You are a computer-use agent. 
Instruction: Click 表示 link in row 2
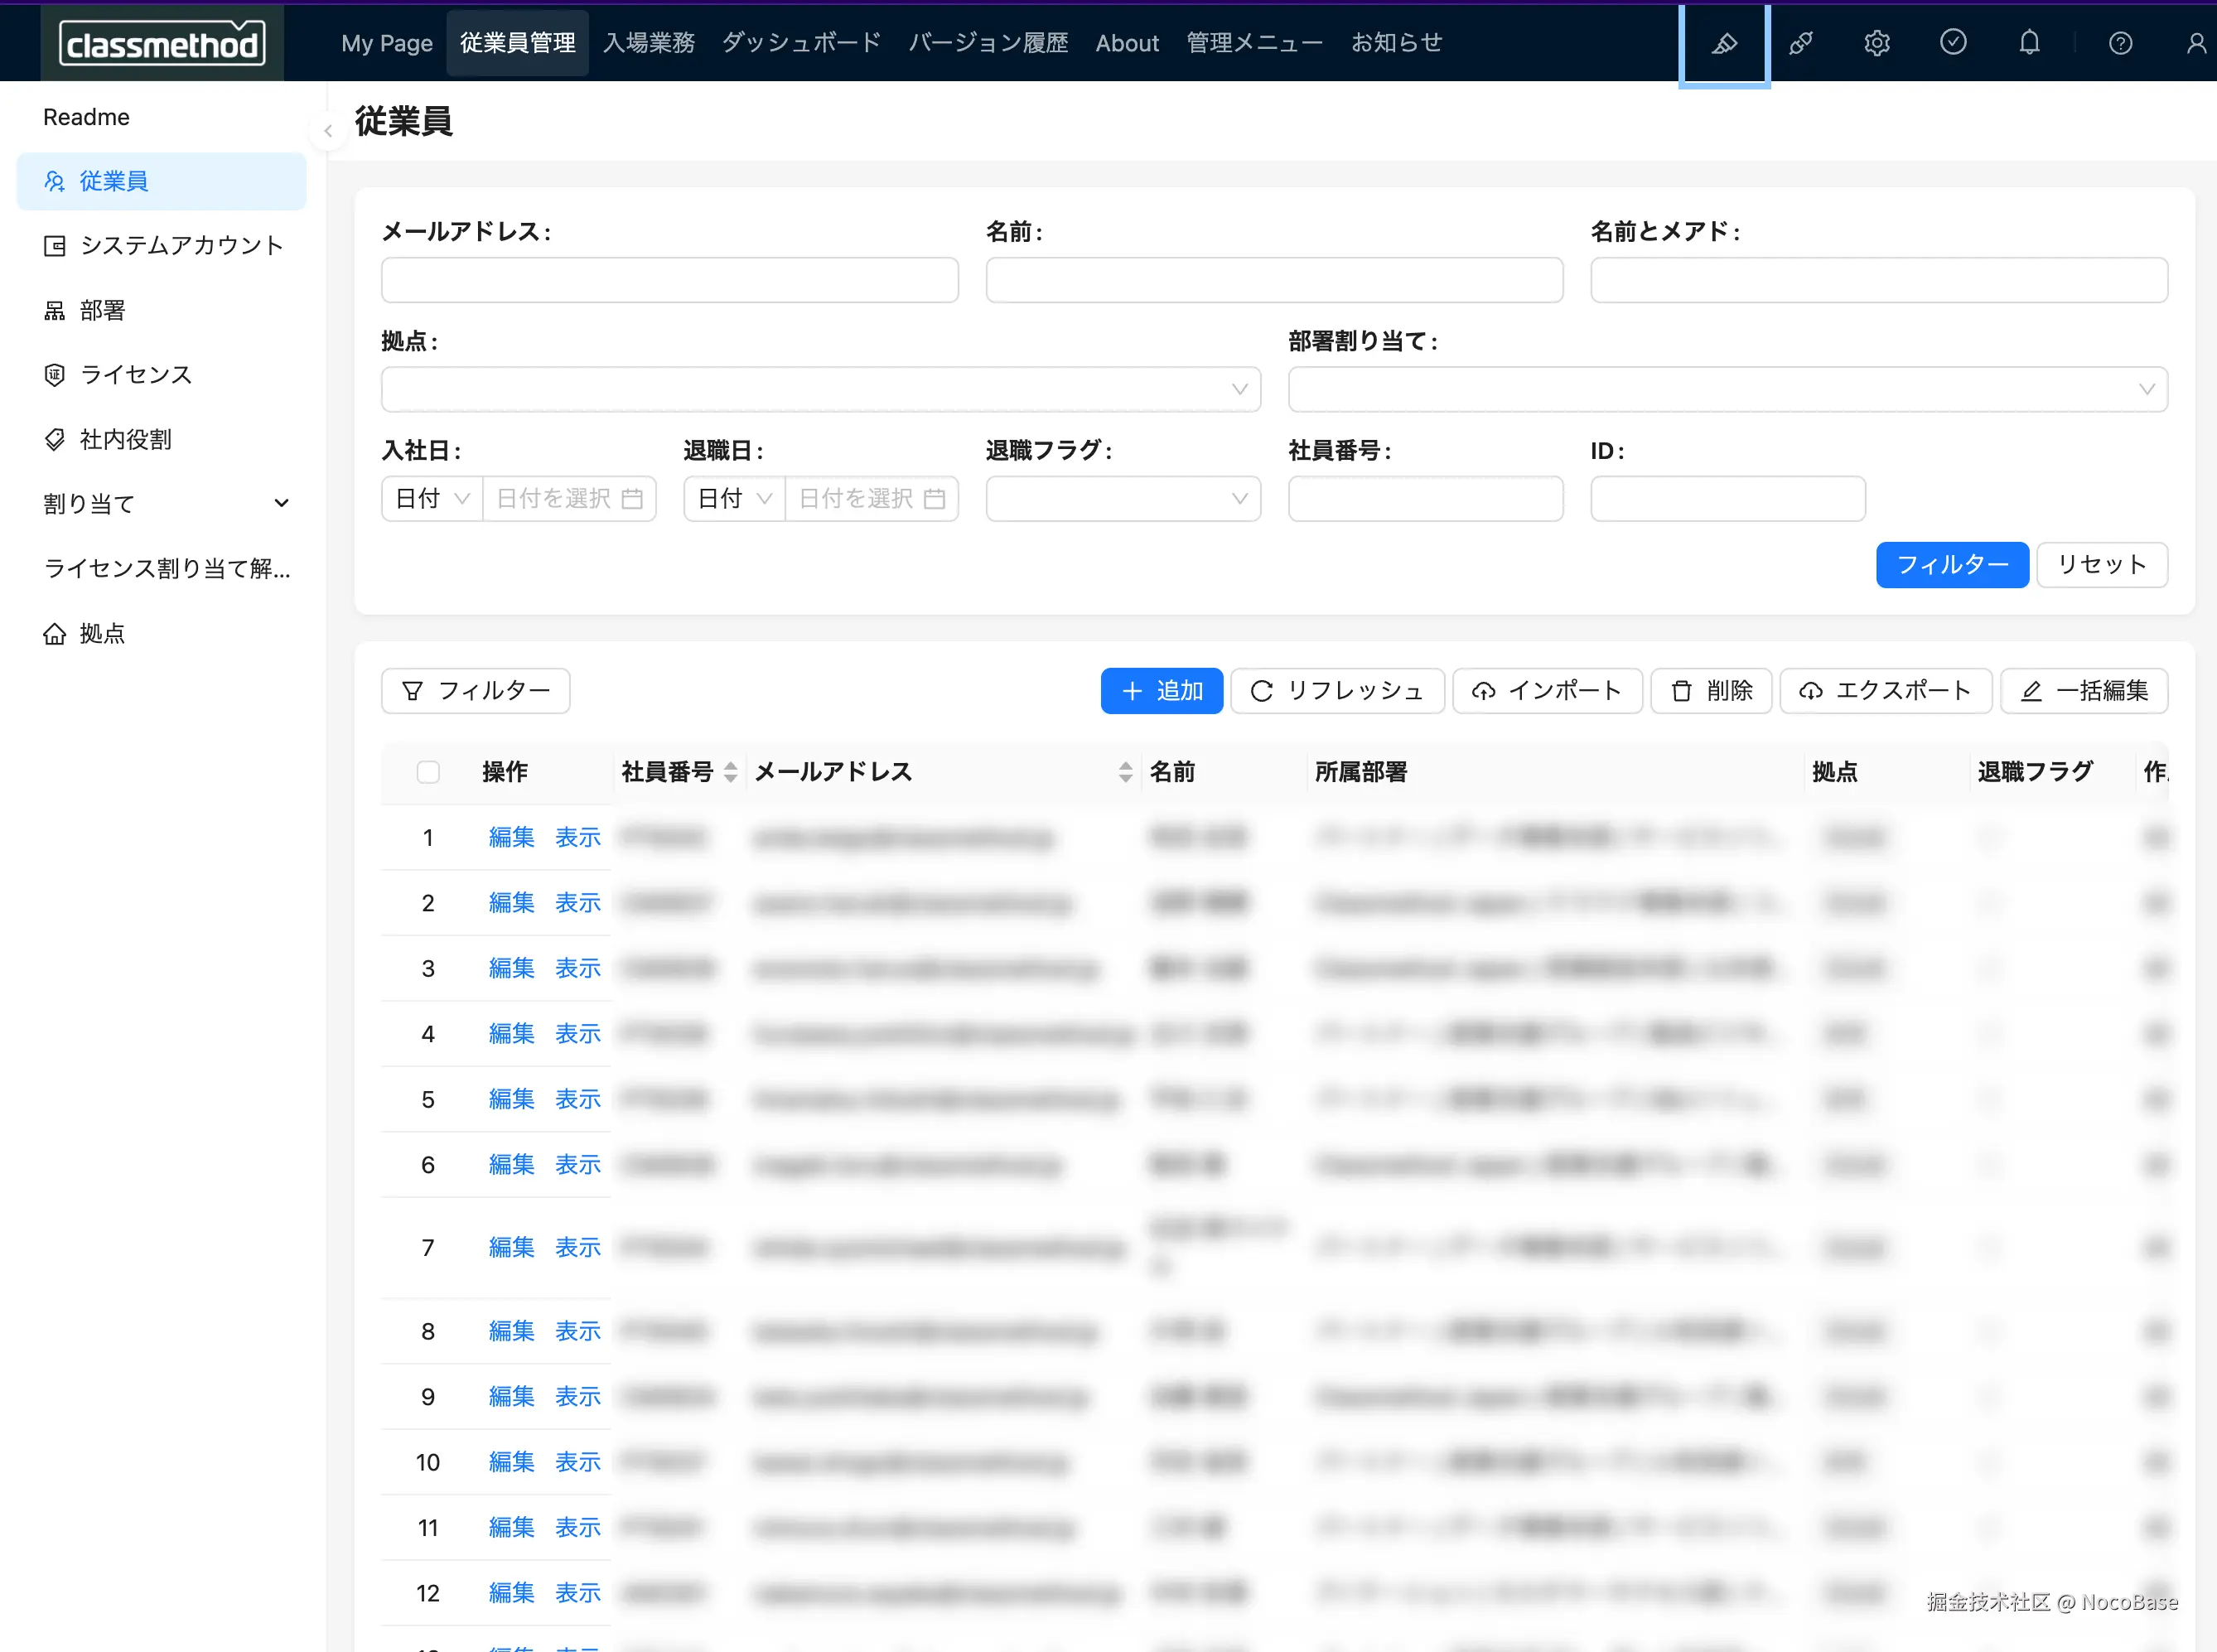tap(578, 903)
